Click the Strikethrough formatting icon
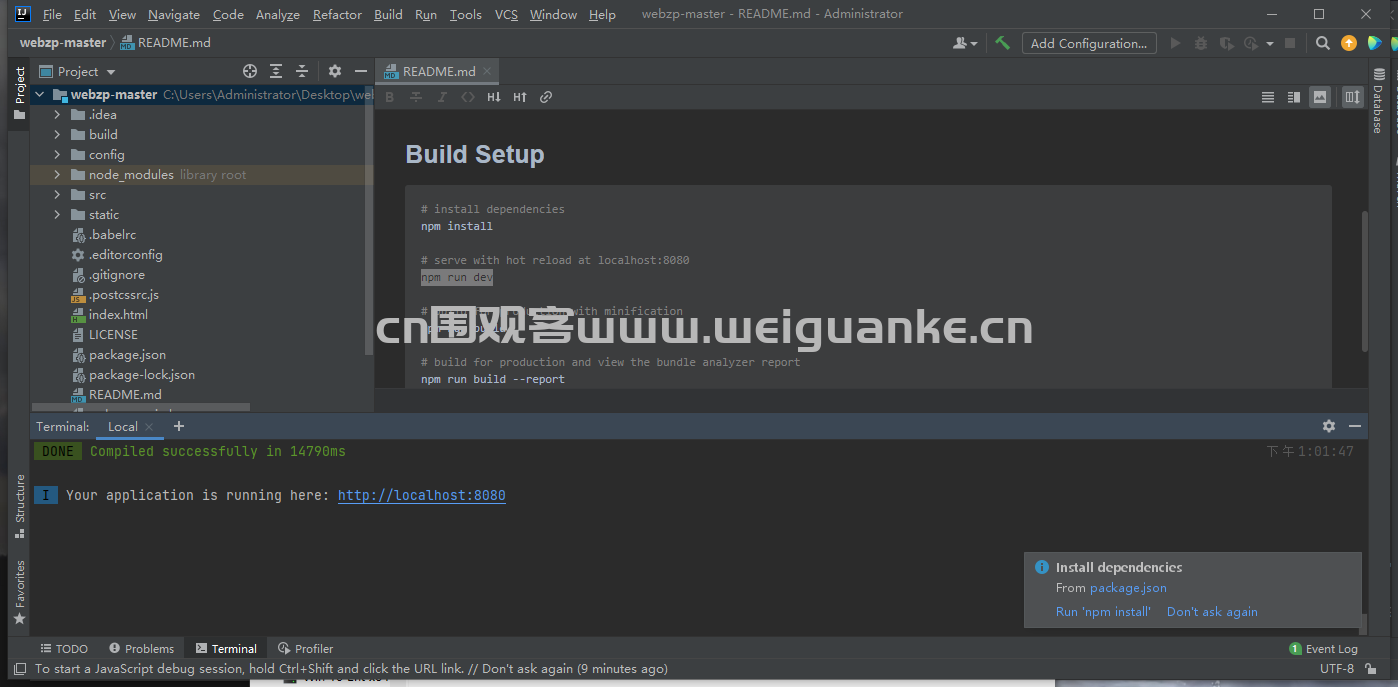The height and width of the screenshot is (687, 1398). coord(416,97)
